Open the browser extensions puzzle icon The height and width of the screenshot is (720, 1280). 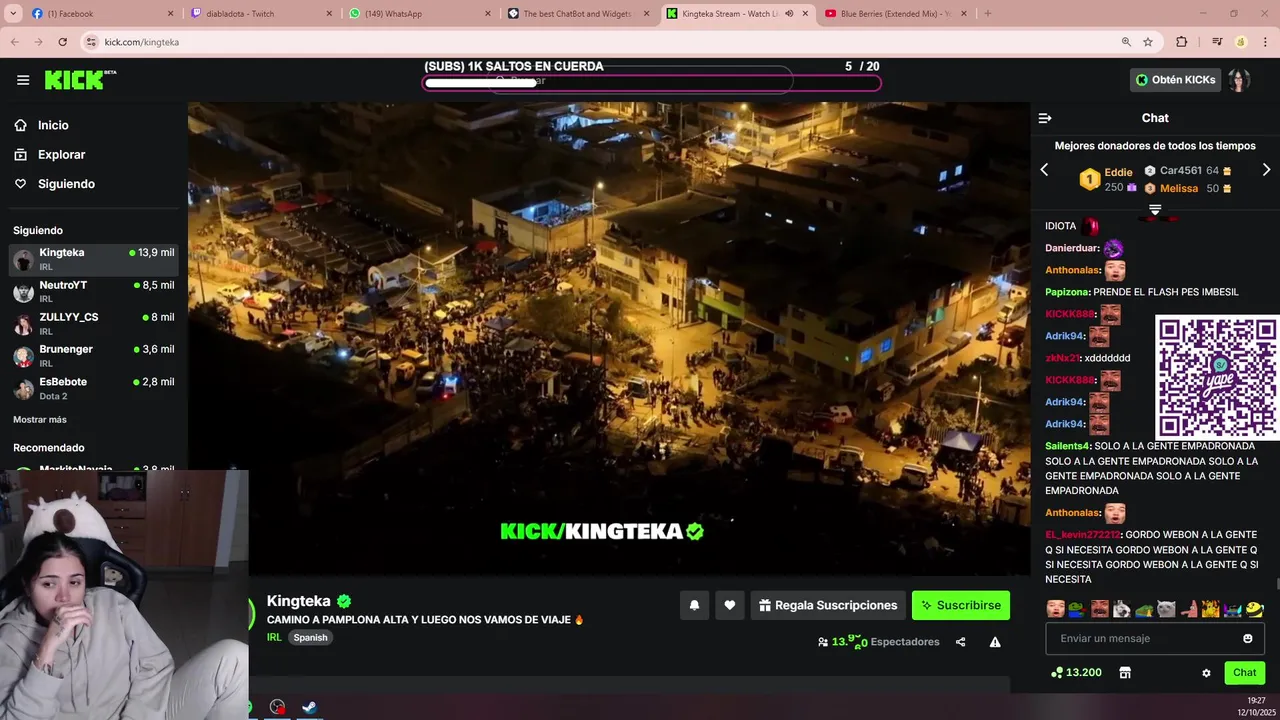click(1182, 42)
